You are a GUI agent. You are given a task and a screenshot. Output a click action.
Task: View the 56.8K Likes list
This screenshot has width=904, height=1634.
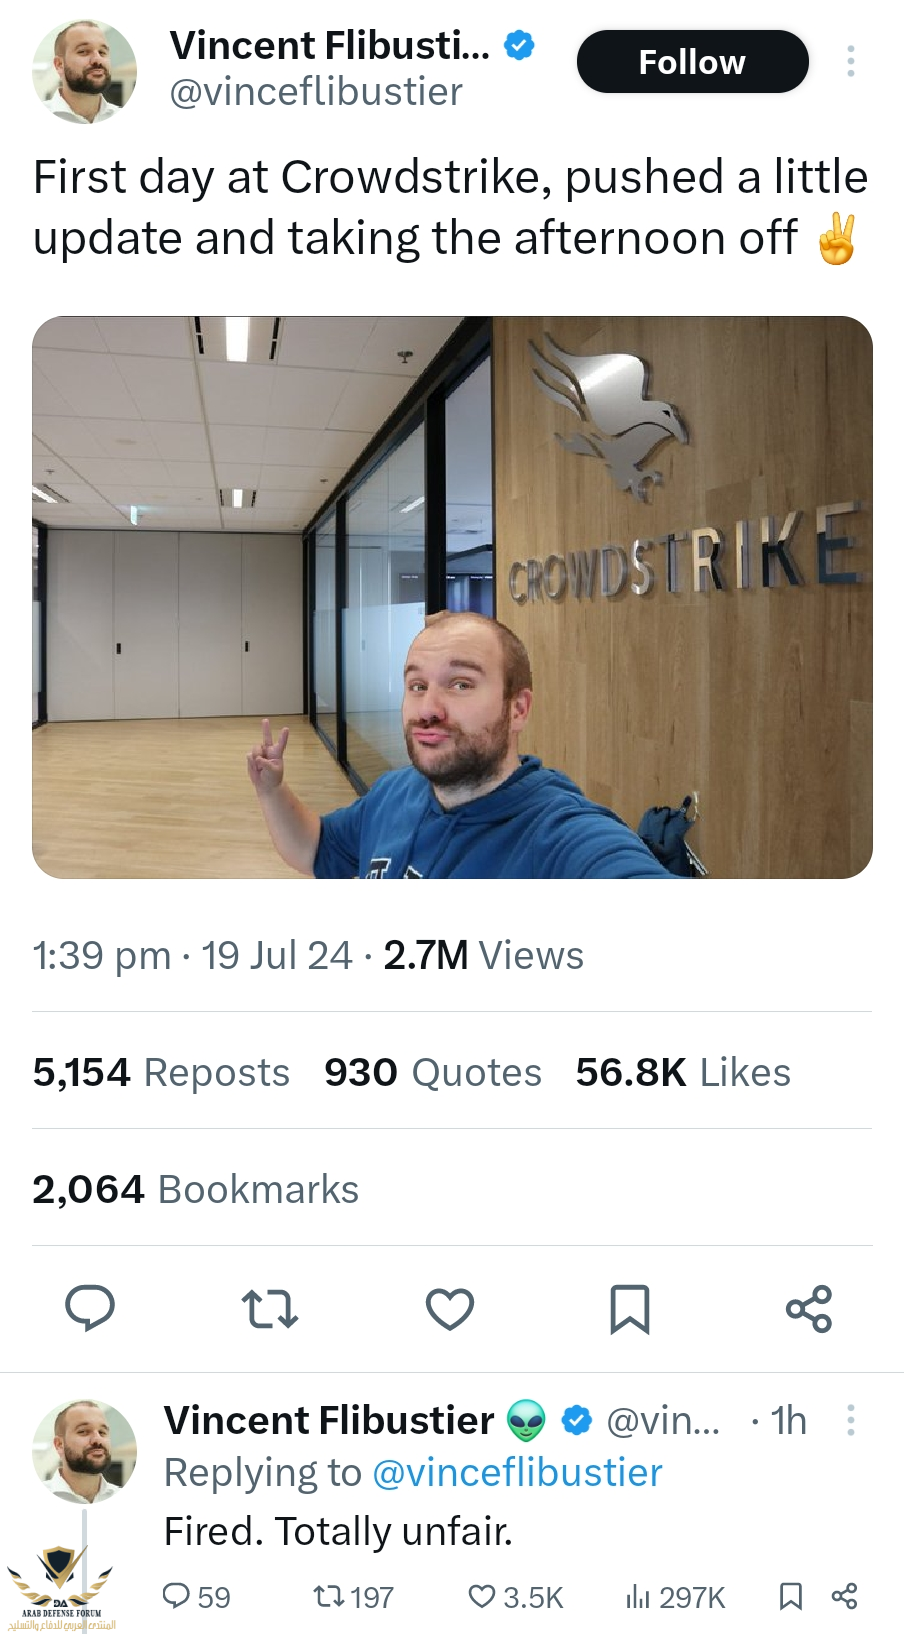point(683,1072)
